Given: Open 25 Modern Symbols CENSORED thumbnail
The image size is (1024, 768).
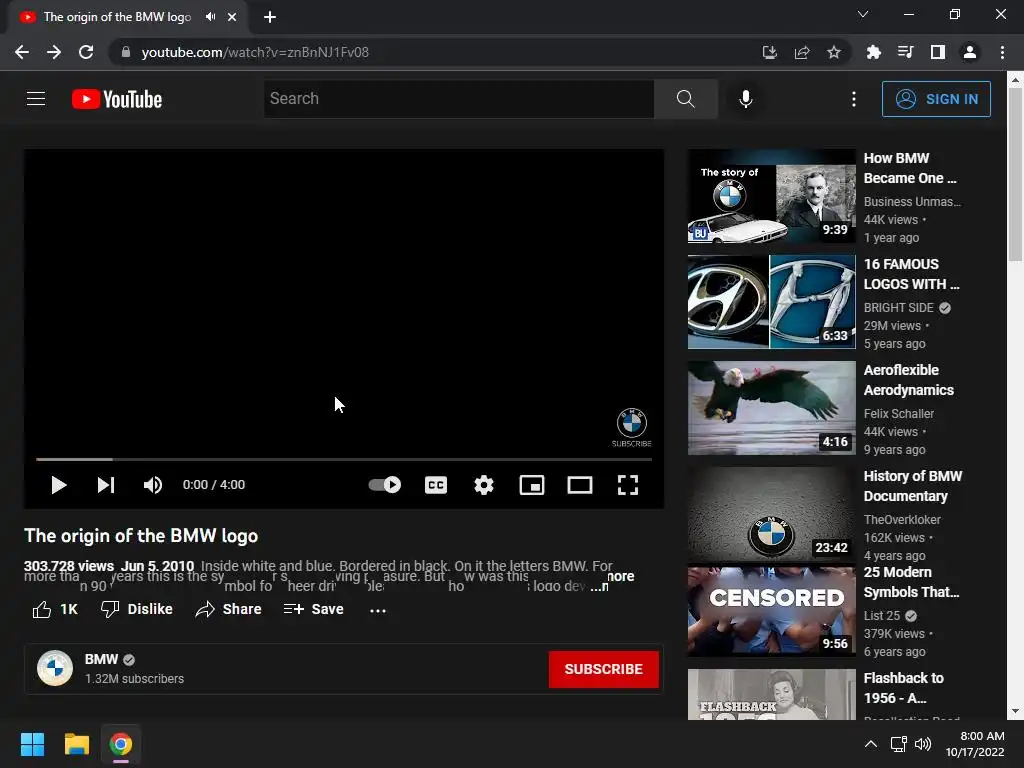Looking at the screenshot, I should (771, 611).
